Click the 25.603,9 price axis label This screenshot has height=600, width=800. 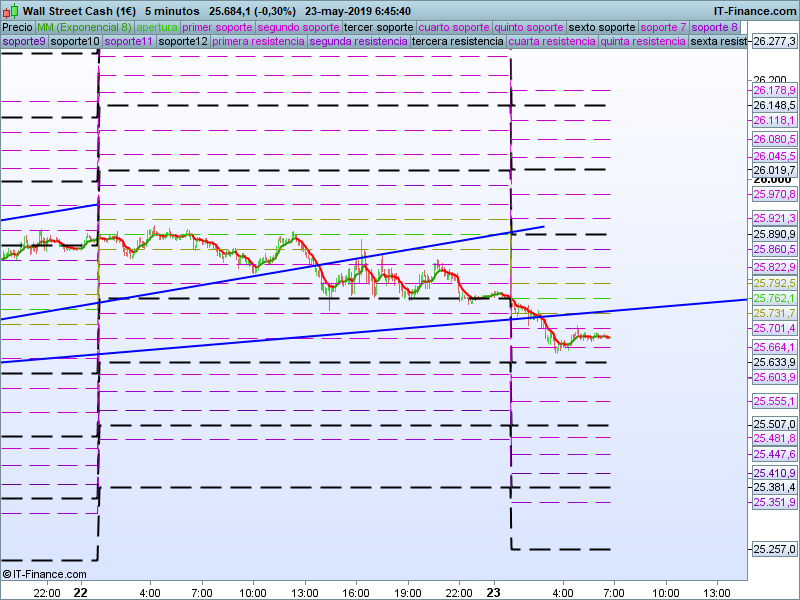pos(774,377)
